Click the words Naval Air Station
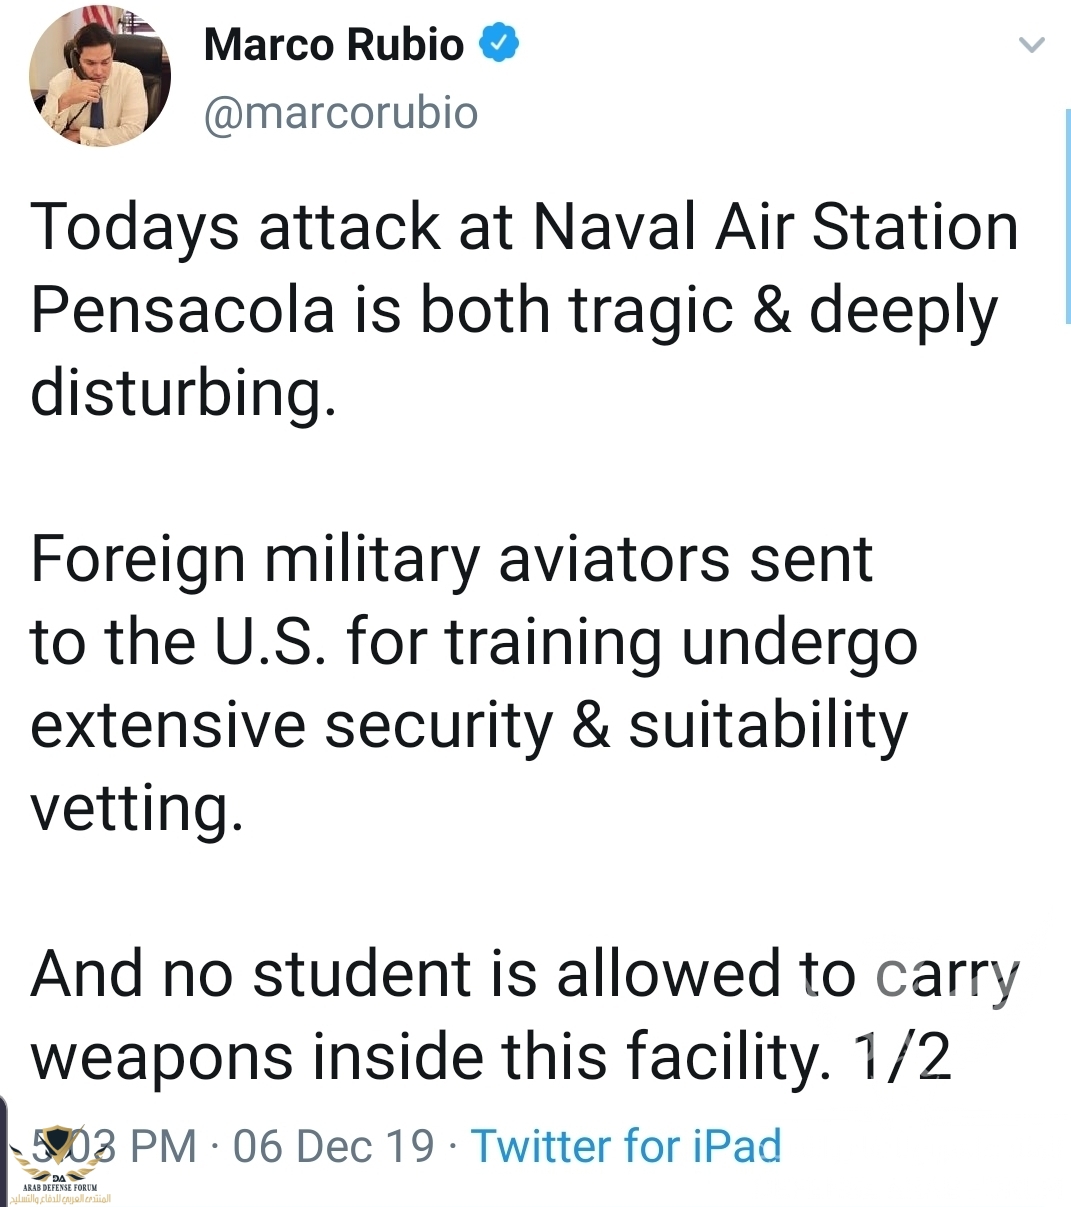Viewport: 1071px width, 1207px height. [x=775, y=227]
